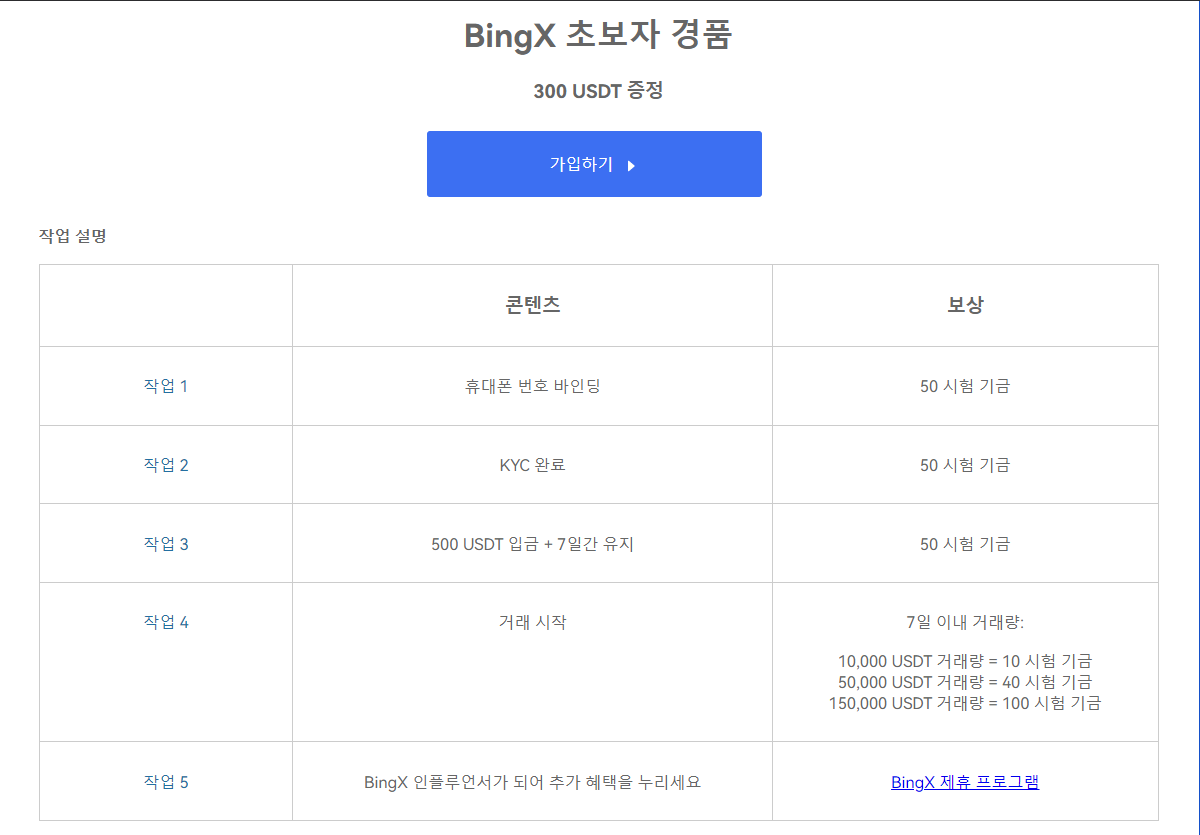
Task: Click the 10,000 USDT 거래량 line
Action: (x=965, y=661)
